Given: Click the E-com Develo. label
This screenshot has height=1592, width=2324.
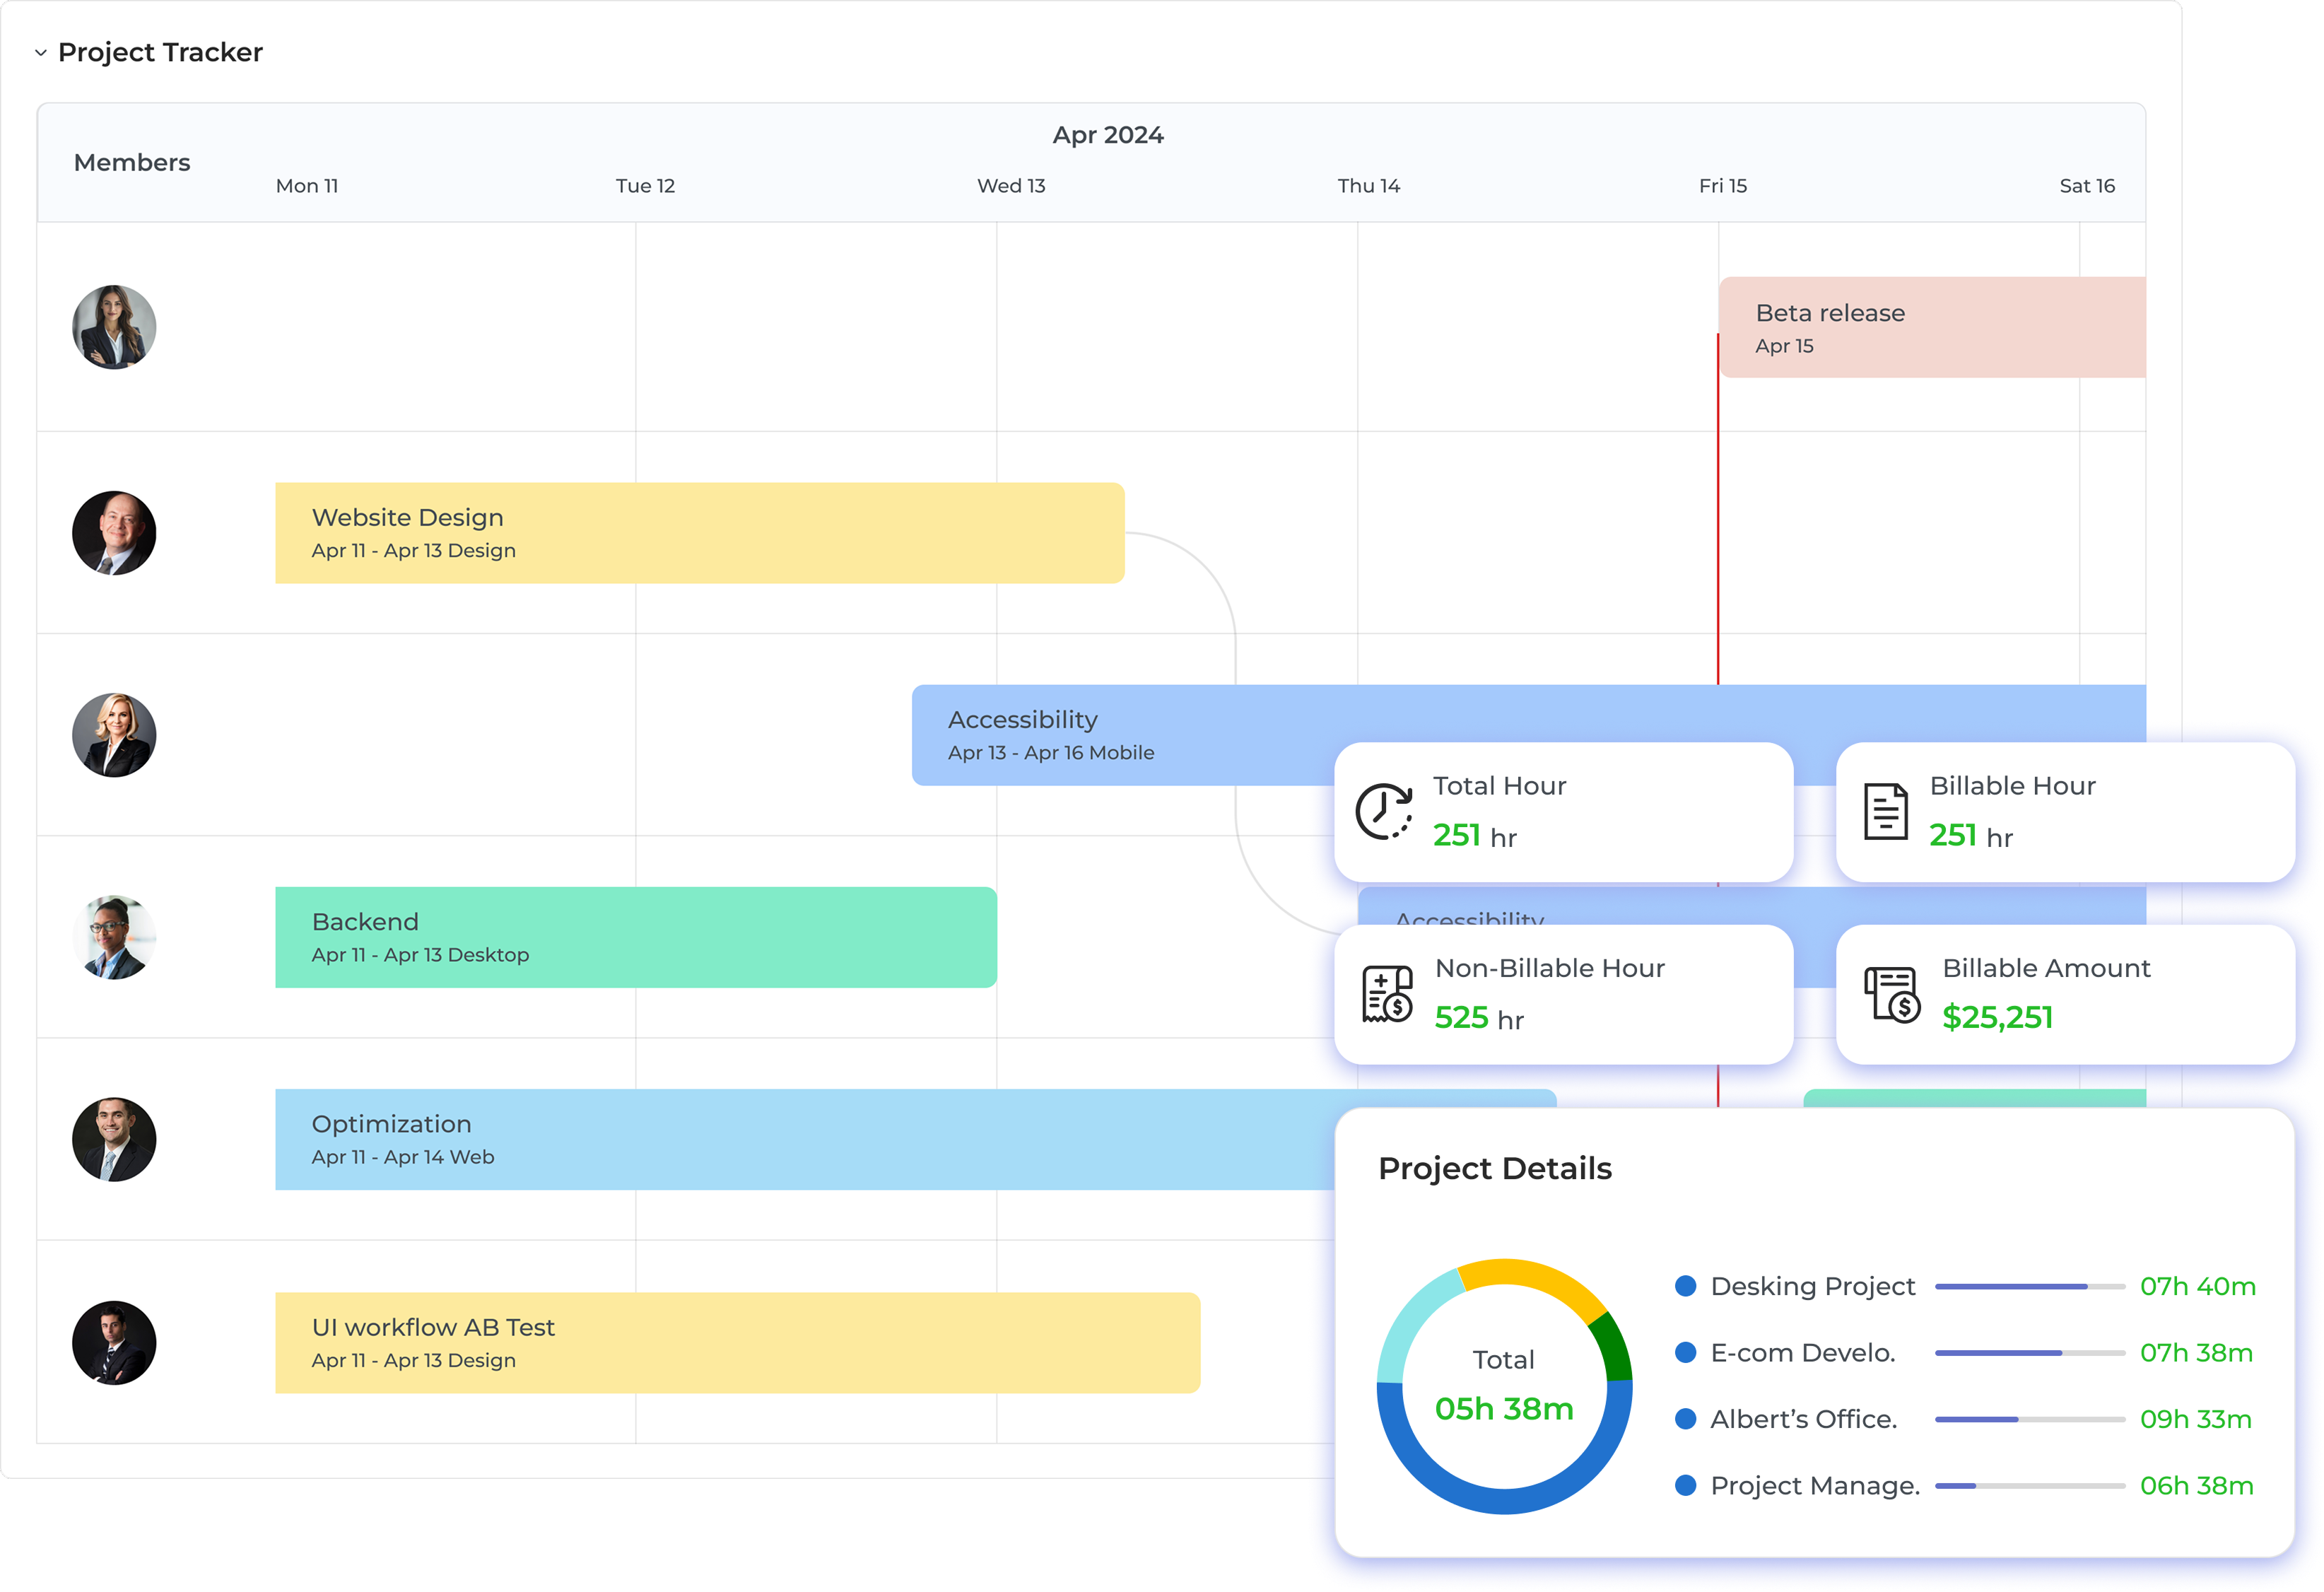Looking at the screenshot, I should point(1803,1353).
